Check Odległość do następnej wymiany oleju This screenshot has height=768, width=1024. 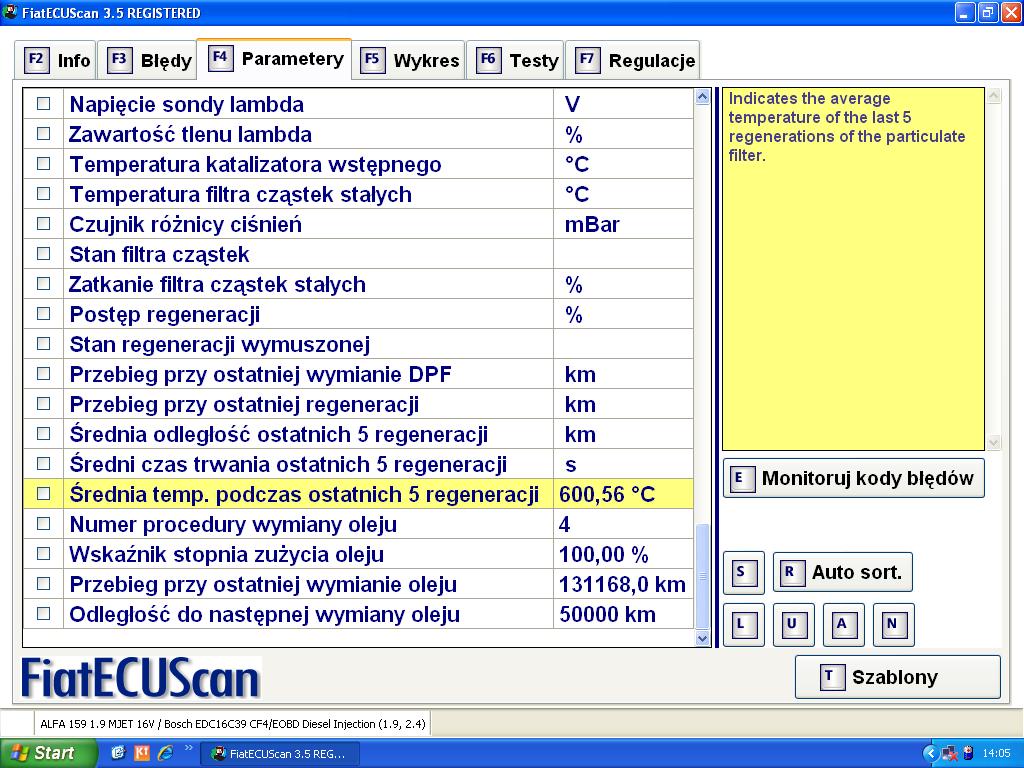43,614
